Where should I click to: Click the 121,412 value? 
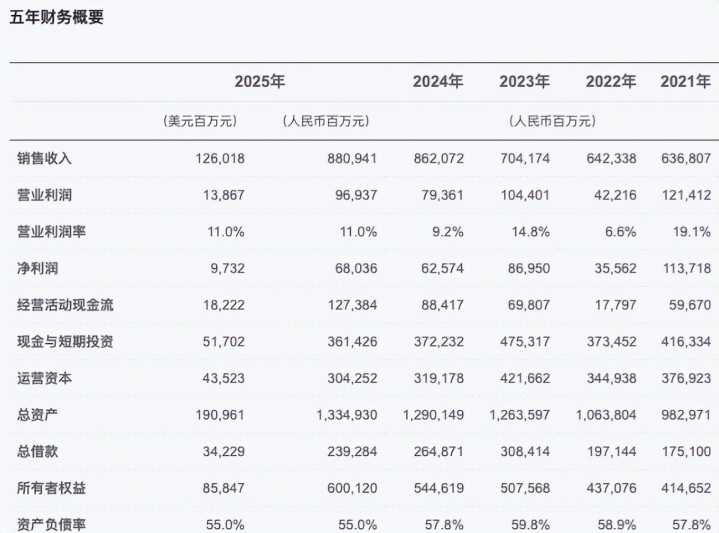coord(686,195)
